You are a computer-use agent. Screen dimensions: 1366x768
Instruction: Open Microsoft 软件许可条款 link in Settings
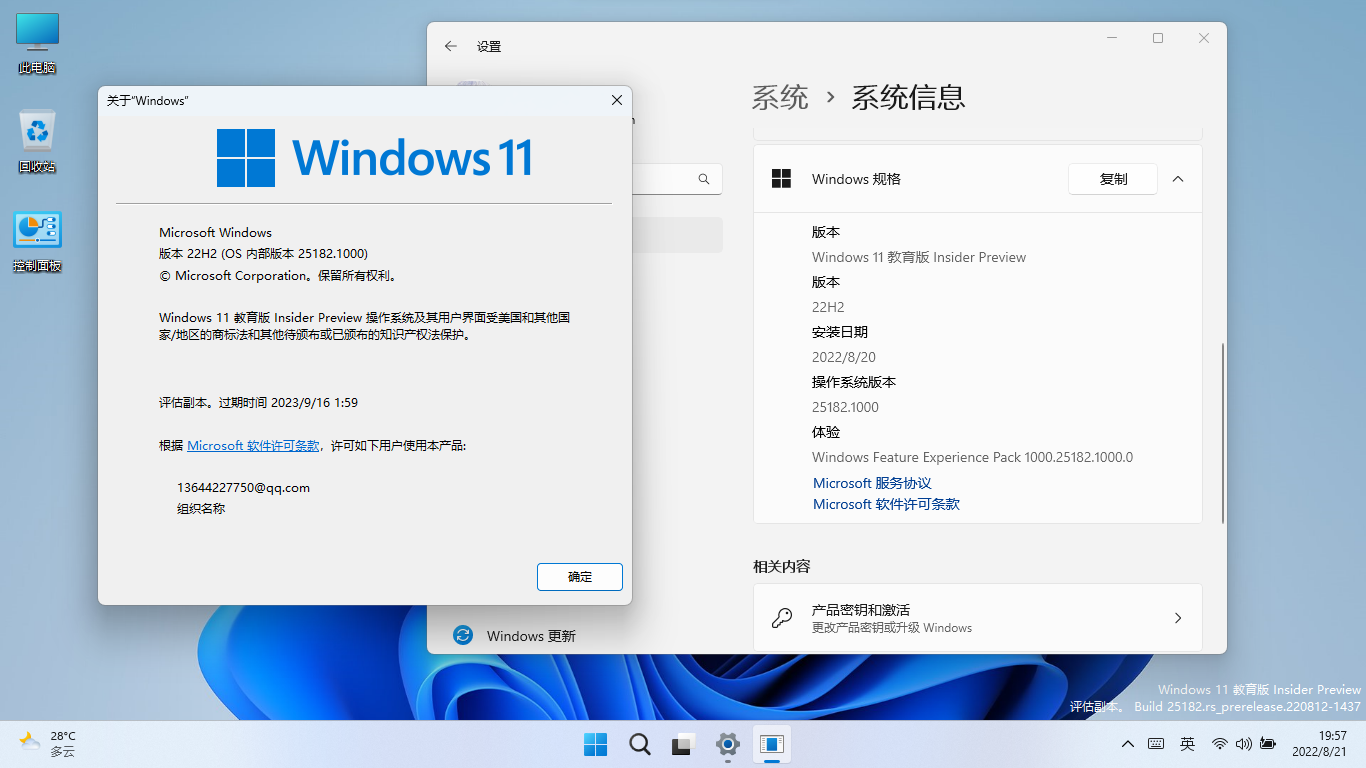886,504
